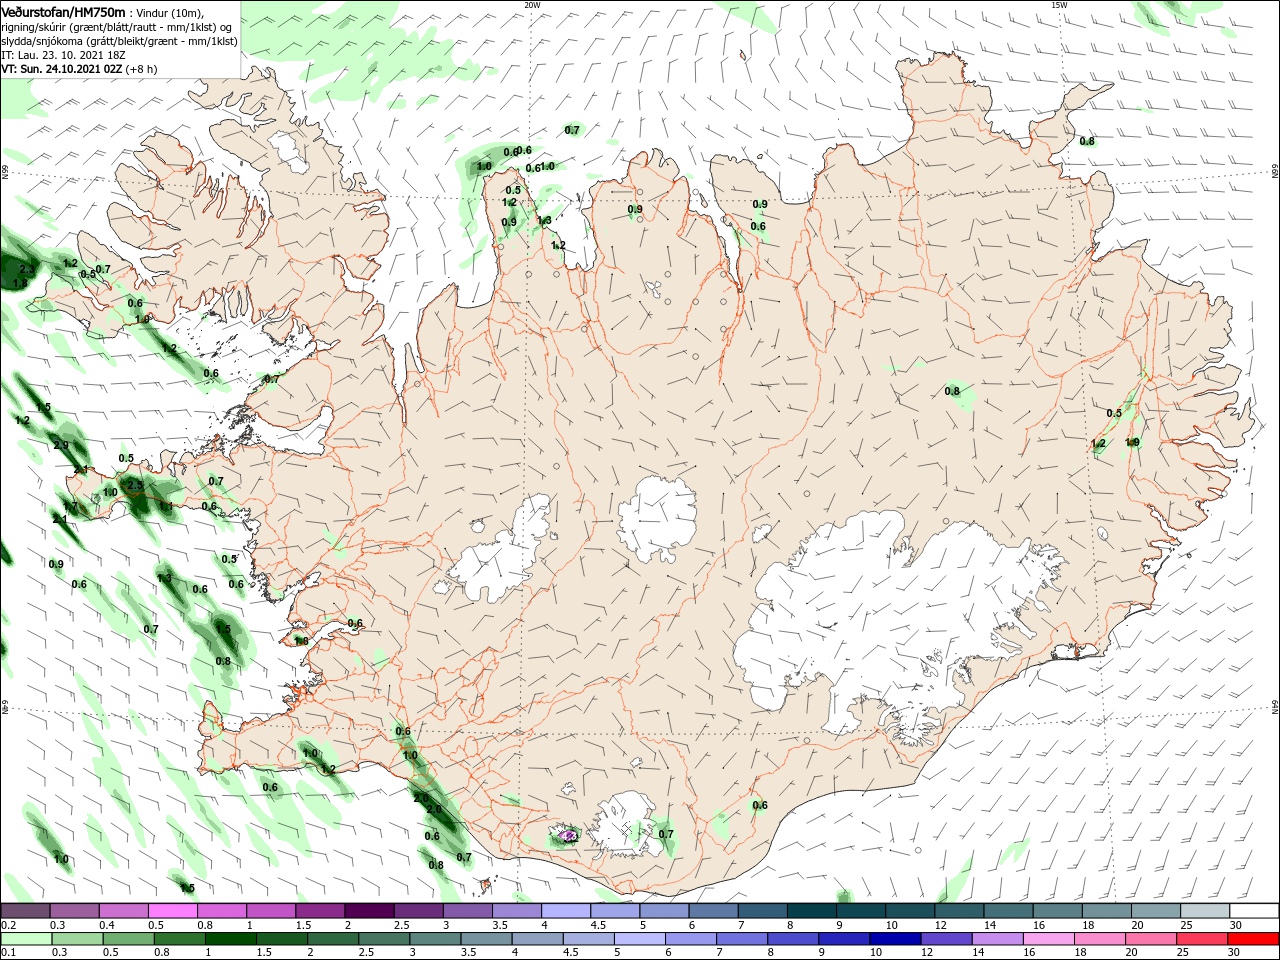Select the bright red 30 lower scale swatch

click(x=1252, y=939)
